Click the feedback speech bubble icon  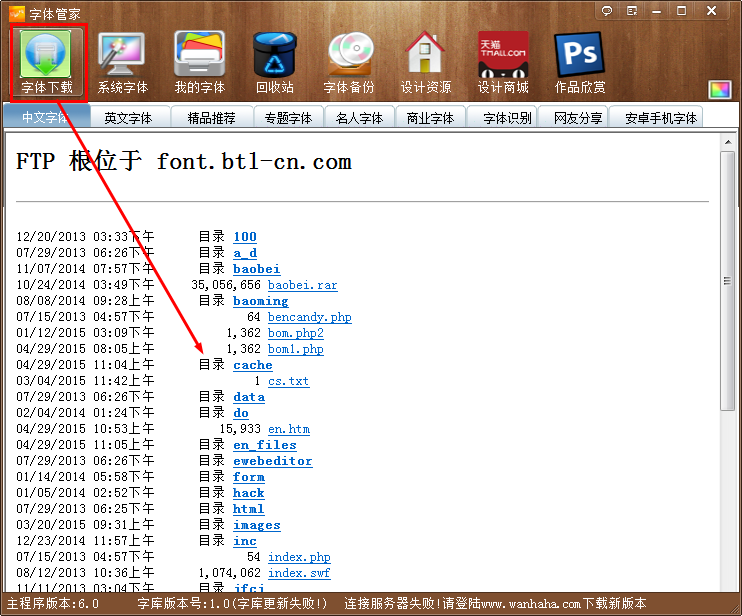(607, 11)
